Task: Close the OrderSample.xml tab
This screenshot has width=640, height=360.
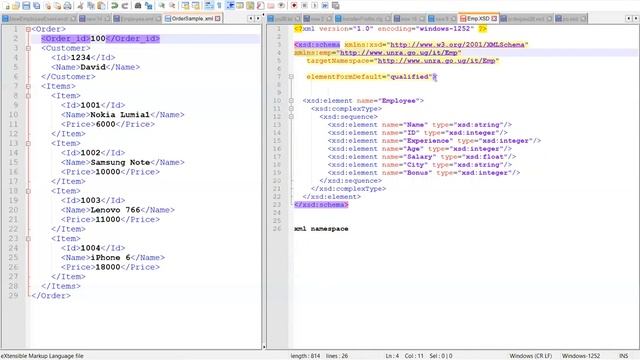Action: [218, 19]
